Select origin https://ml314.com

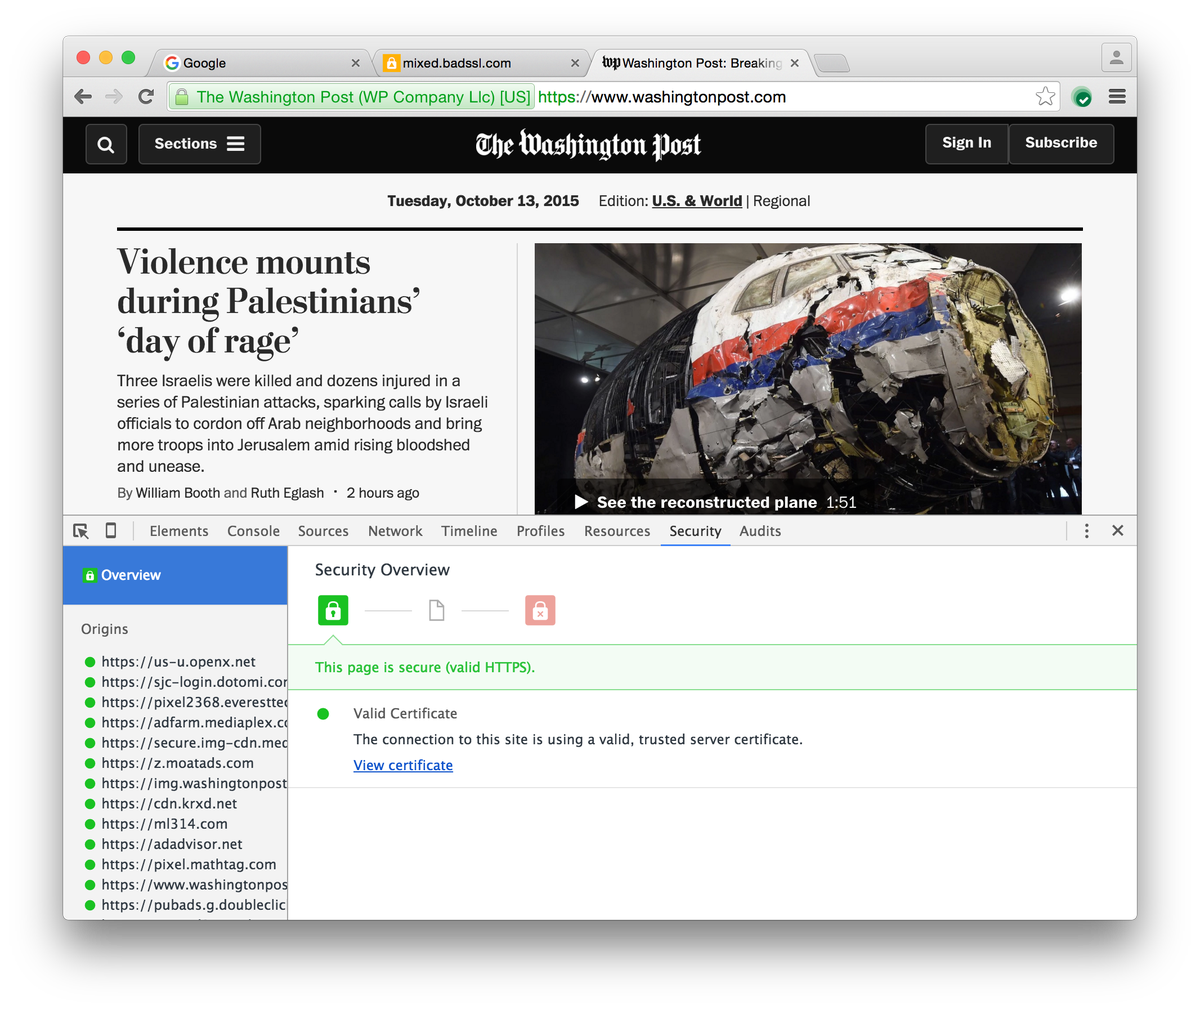tap(164, 824)
